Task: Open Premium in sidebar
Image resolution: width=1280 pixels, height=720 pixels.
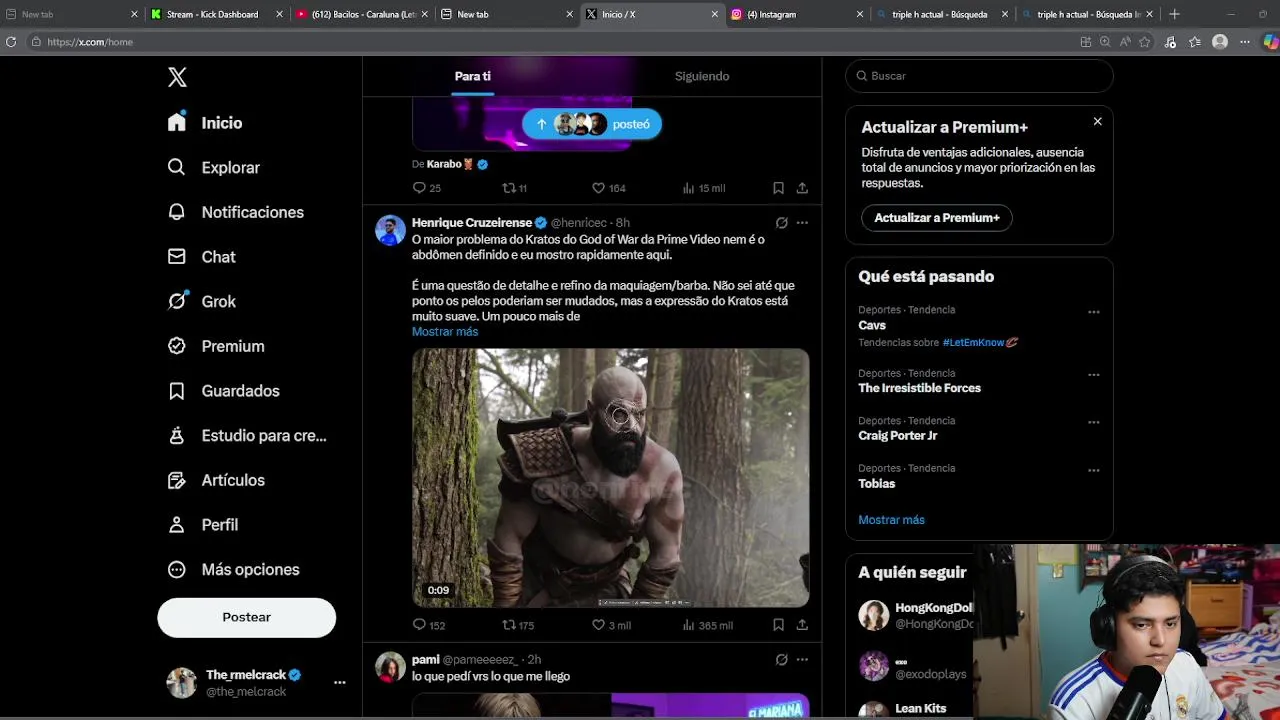Action: (216, 346)
